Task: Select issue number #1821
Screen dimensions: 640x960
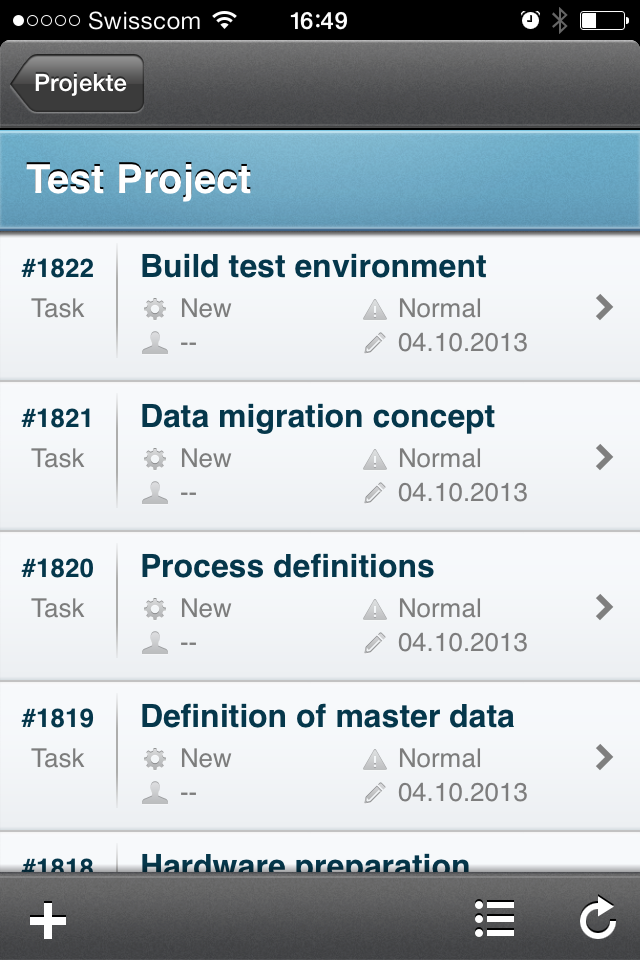Action: coord(57,419)
